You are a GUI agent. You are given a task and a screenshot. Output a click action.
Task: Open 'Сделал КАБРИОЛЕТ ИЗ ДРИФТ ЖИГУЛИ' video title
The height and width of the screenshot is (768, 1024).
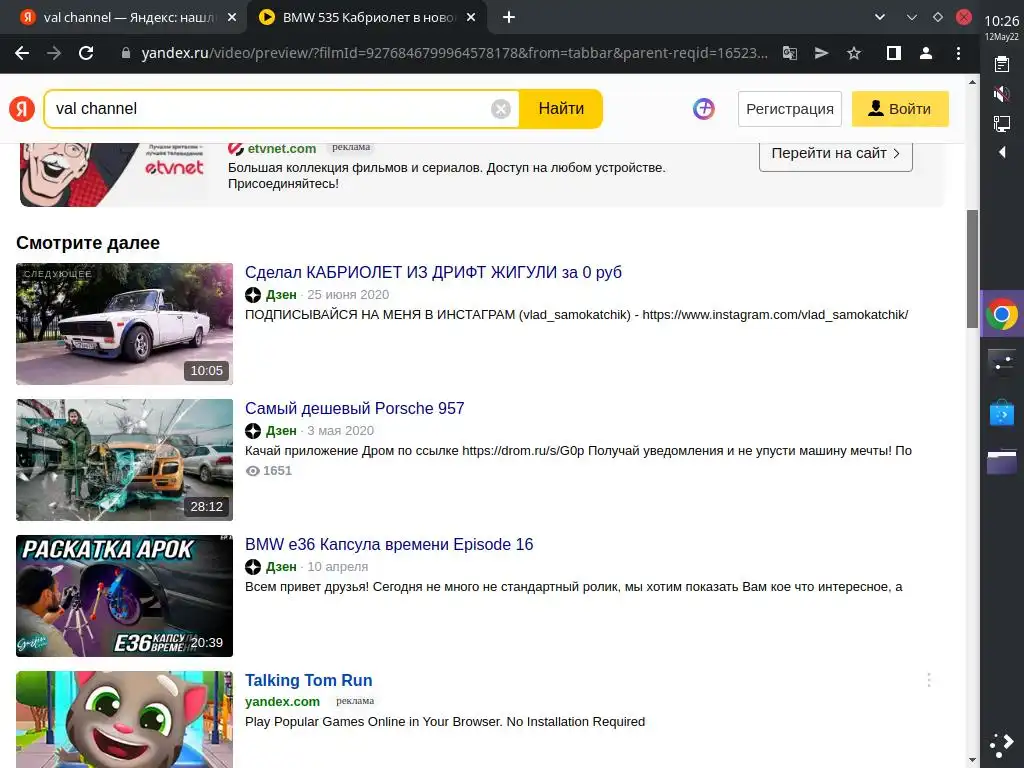pyautogui.click(x=433, y=272)
